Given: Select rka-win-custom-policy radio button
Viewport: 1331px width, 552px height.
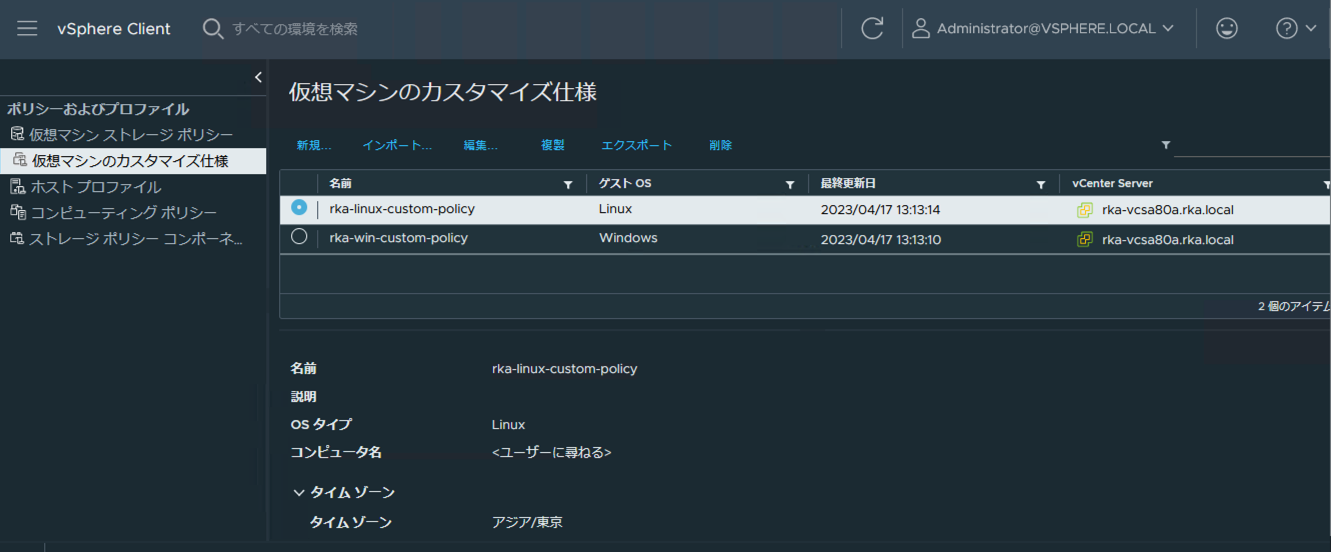Looking at the screenshot, I should 299,237.
